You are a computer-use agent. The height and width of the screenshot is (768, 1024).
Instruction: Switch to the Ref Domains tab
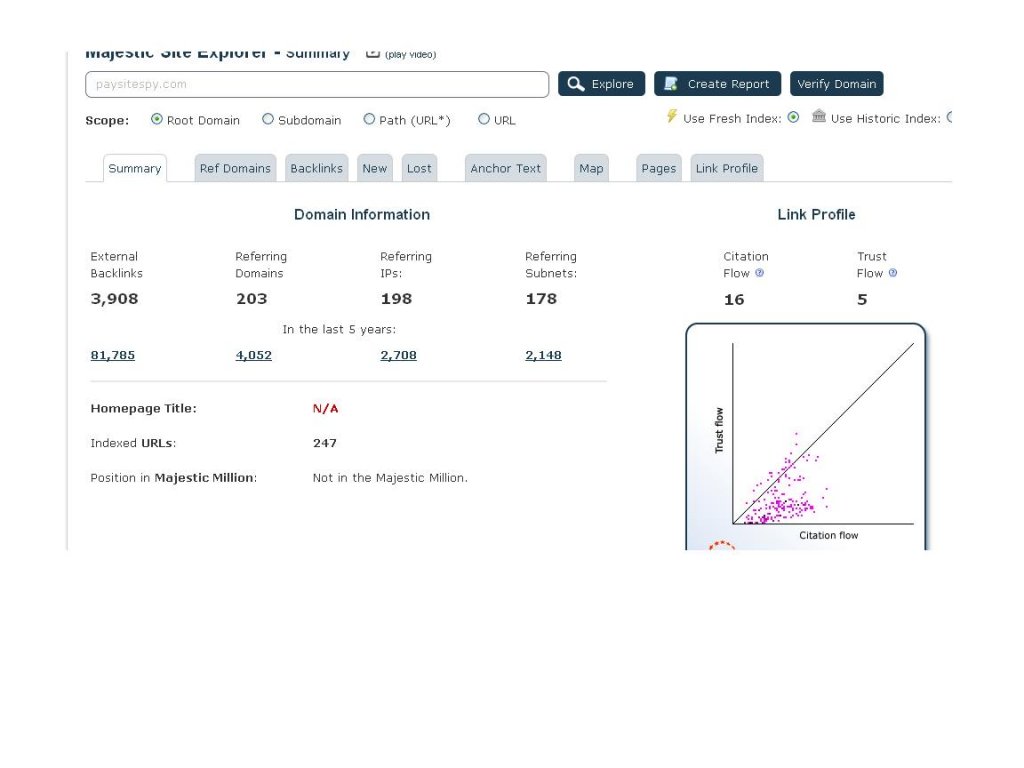(235, 168)
